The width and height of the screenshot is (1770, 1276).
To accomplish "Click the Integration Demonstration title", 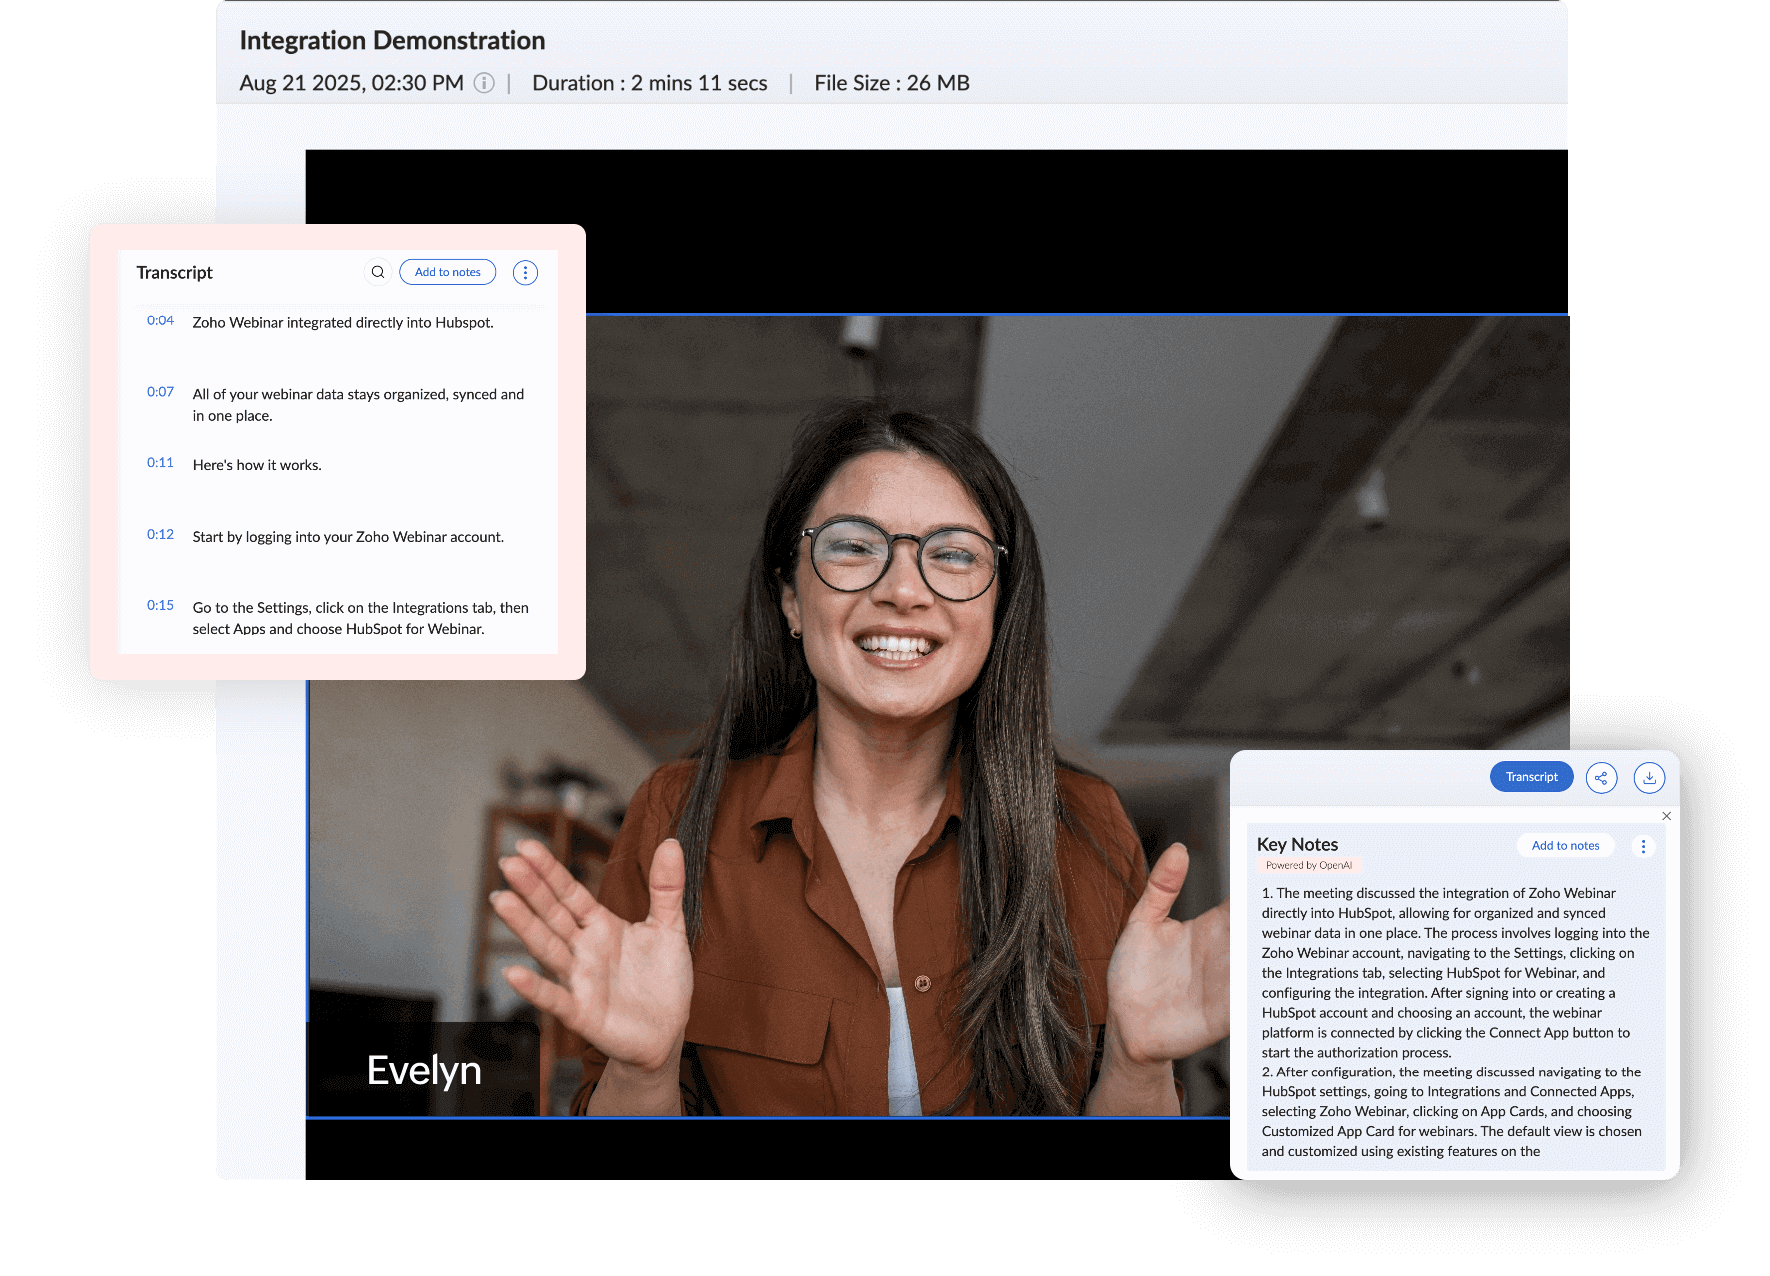I will click(x=391, y=40).
